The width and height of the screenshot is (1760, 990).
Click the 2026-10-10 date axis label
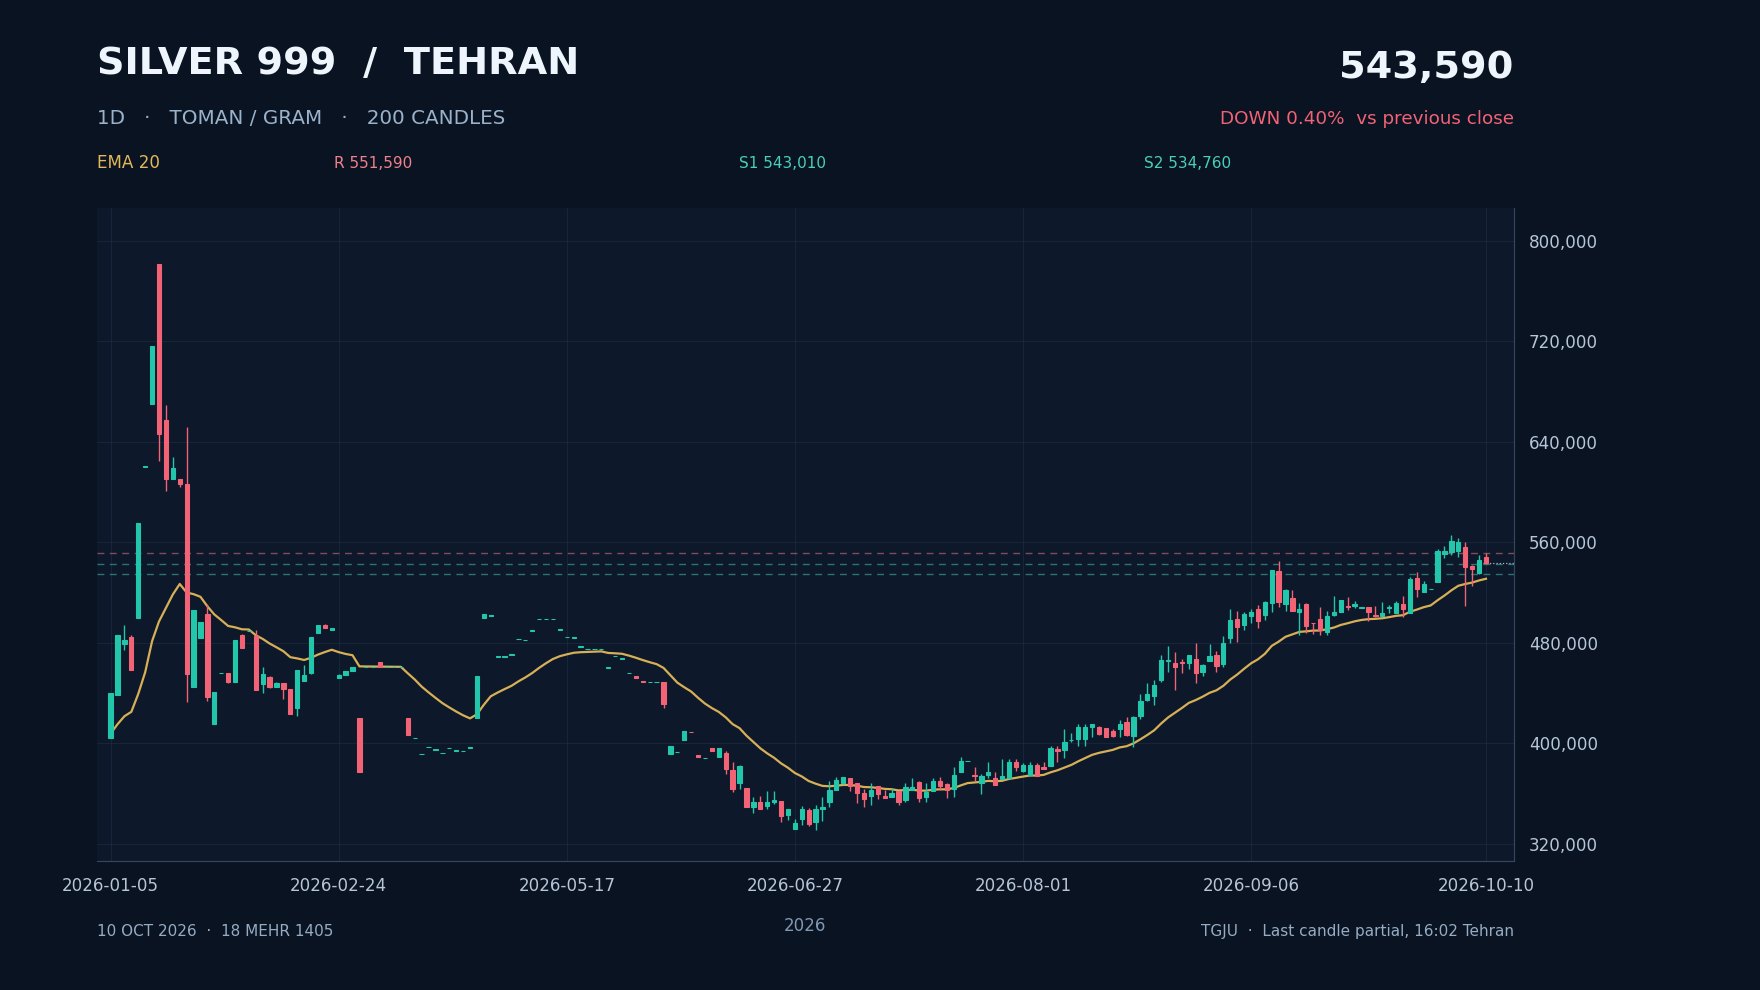pos(1485,885)
